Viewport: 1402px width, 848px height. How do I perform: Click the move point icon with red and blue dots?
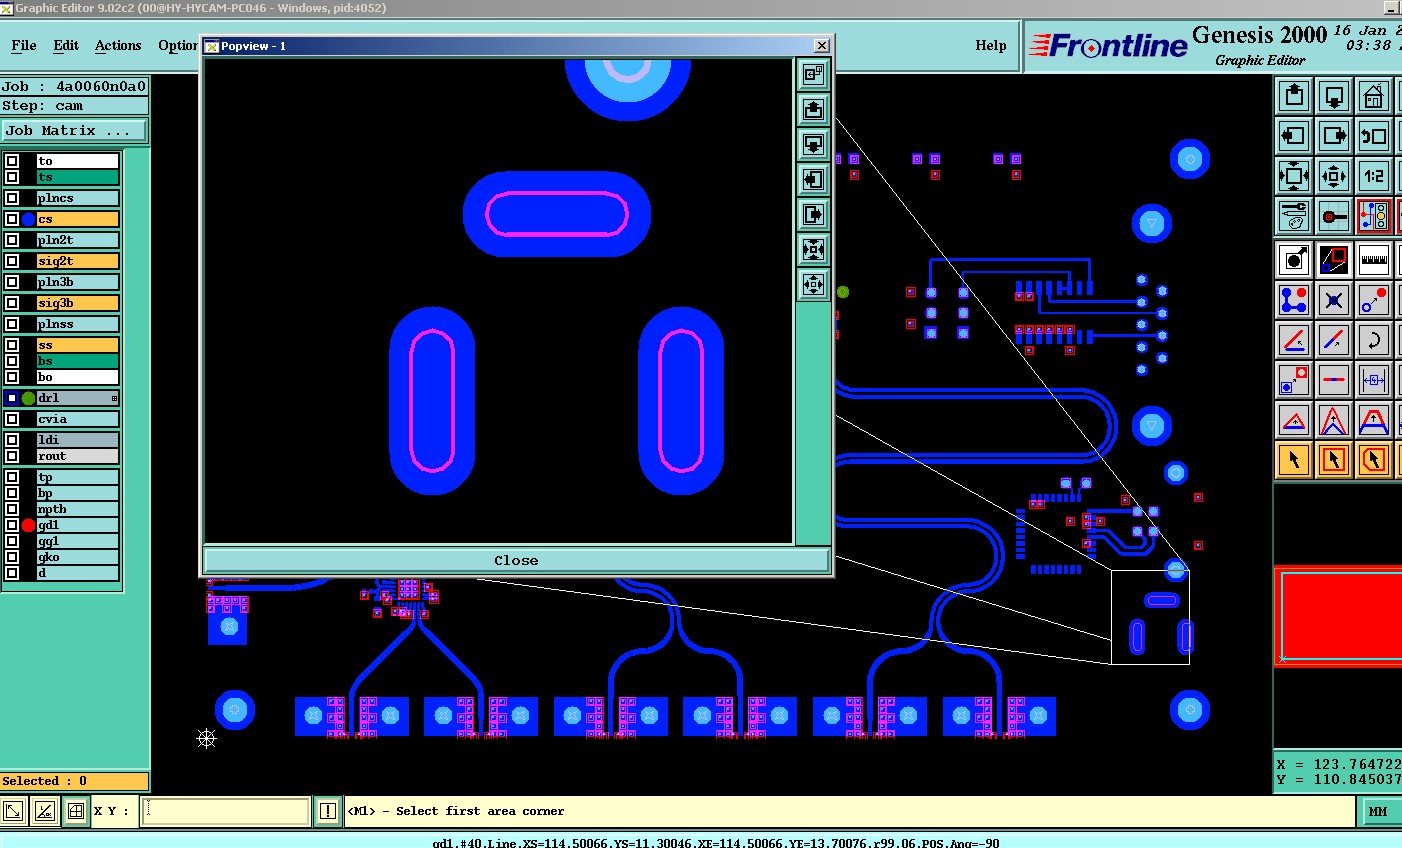click(x=1374, y=300)
